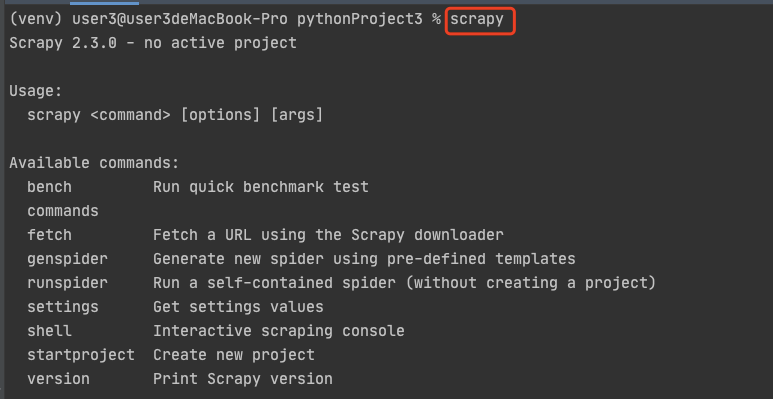Click the settings command name

[x=63, y=307]
